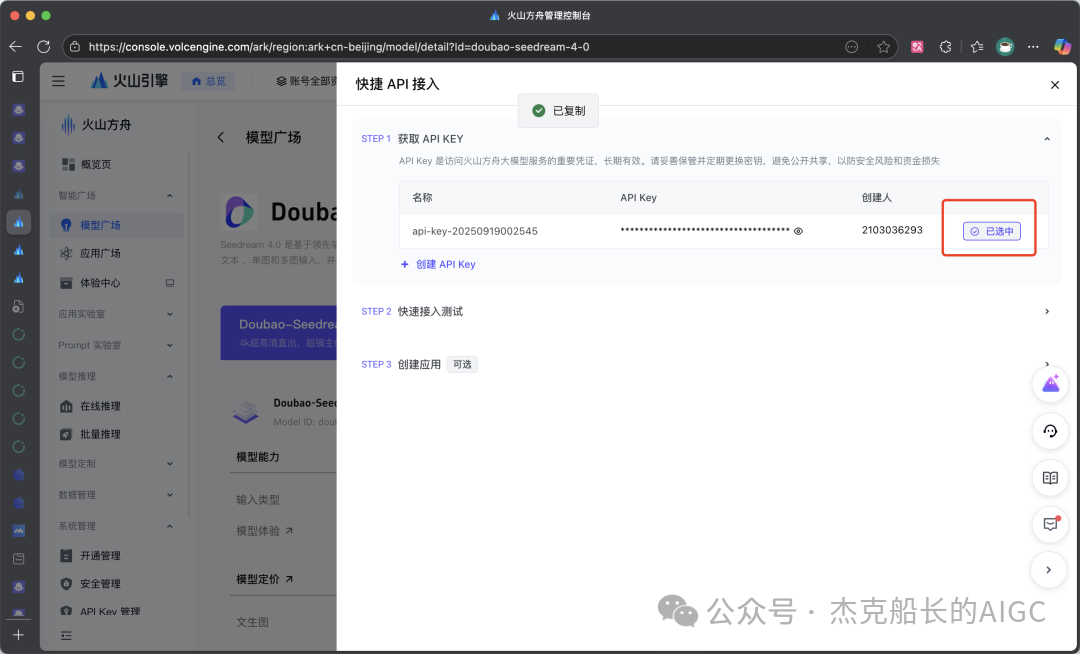1080x654 pixels.
Task: Collapse sidebar with bottom menu icon
Action: 66,635
